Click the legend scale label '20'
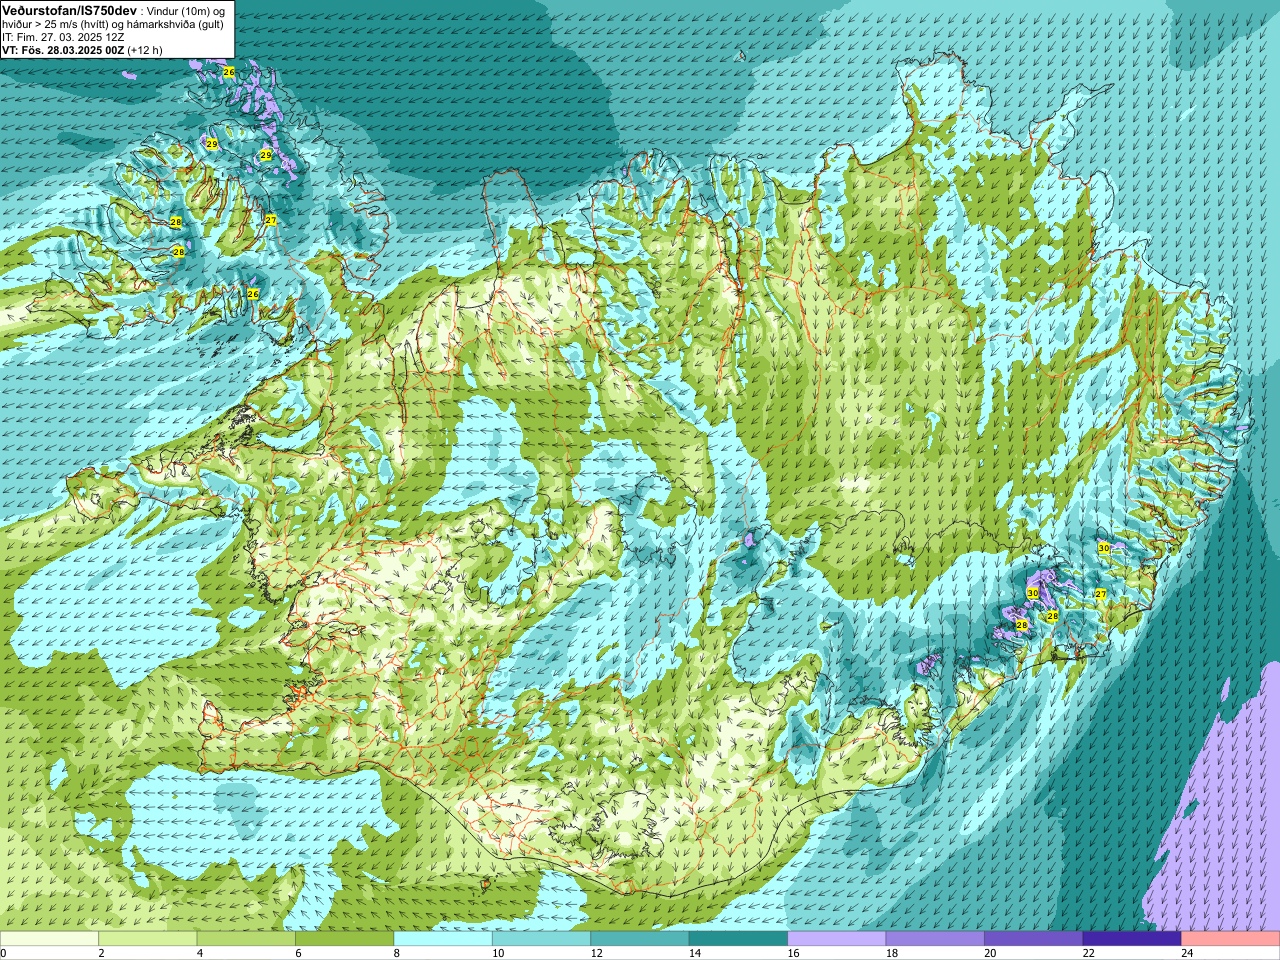 pyautogui.click(x=990, y=953)
